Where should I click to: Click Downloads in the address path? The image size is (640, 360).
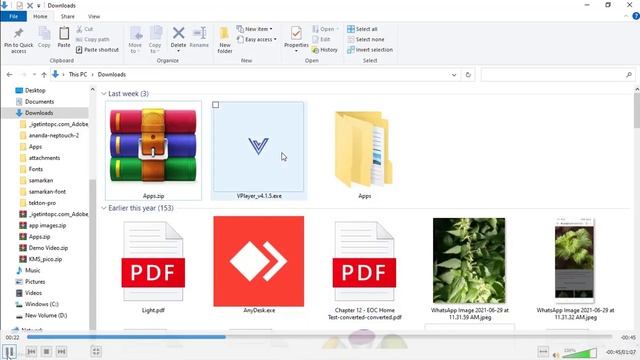(111, 75)
